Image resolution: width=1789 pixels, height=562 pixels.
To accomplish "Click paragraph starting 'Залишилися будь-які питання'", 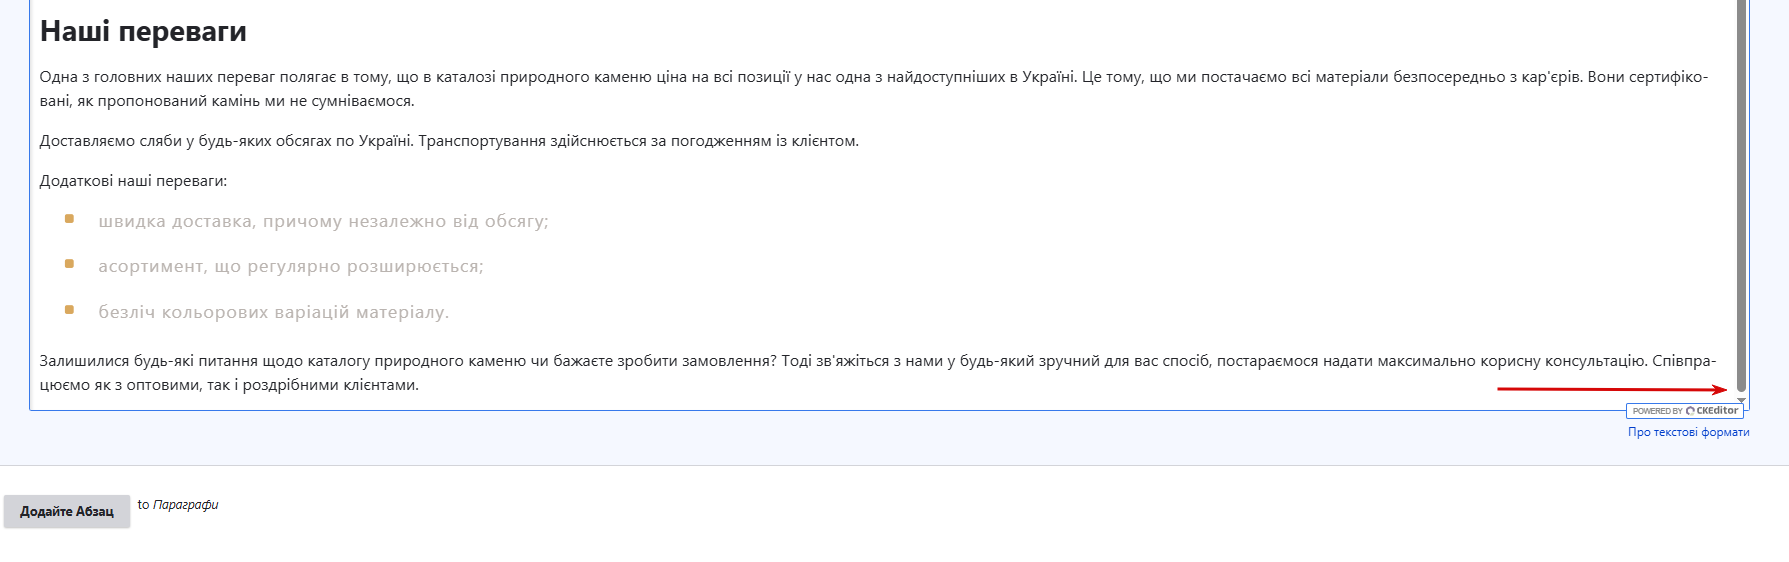I will pos(877,373).
